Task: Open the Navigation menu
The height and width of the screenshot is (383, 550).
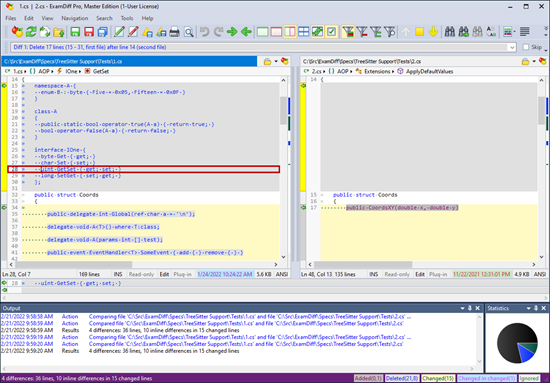Action: click(x=75, y=18)
